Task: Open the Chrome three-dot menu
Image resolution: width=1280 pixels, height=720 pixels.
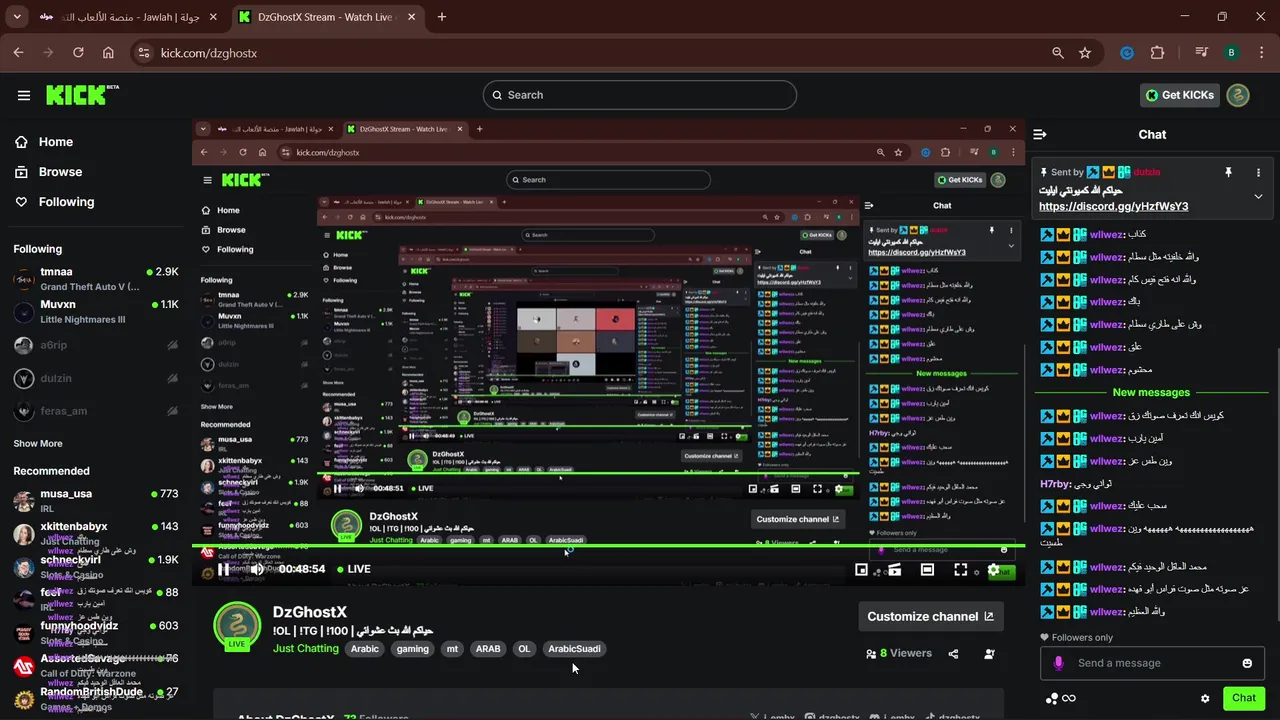Action: click(1260, 53)
